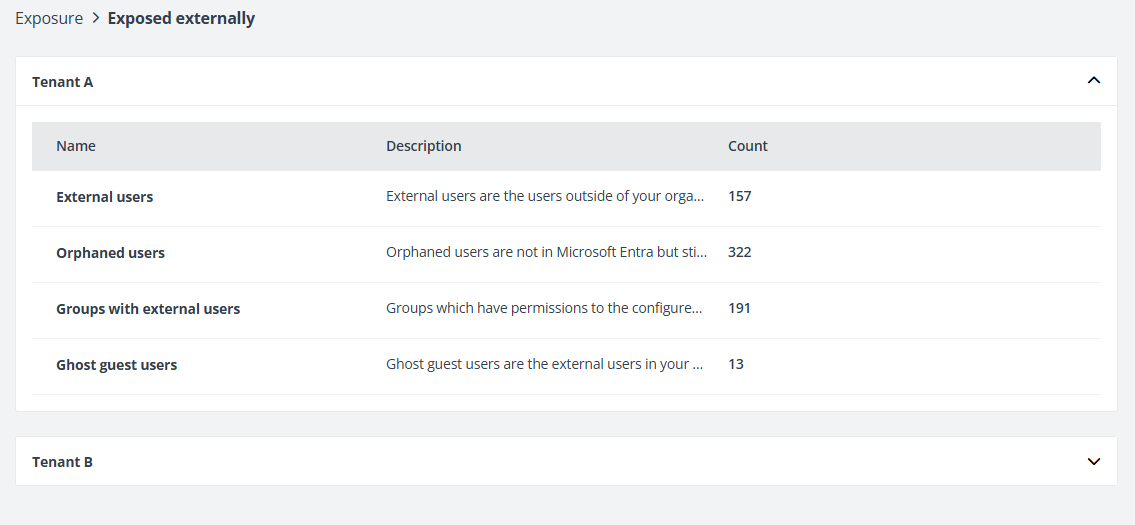Collapse the Tenant A section chevron
Screen dimensions: 1135x525
tap(1094, 80)
